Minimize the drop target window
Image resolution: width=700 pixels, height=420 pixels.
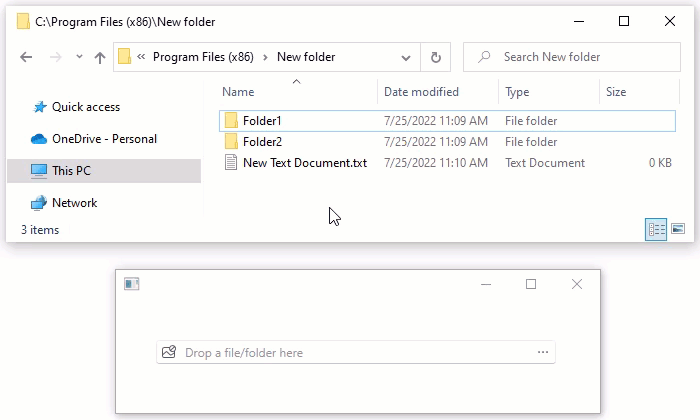click(486, 284)
